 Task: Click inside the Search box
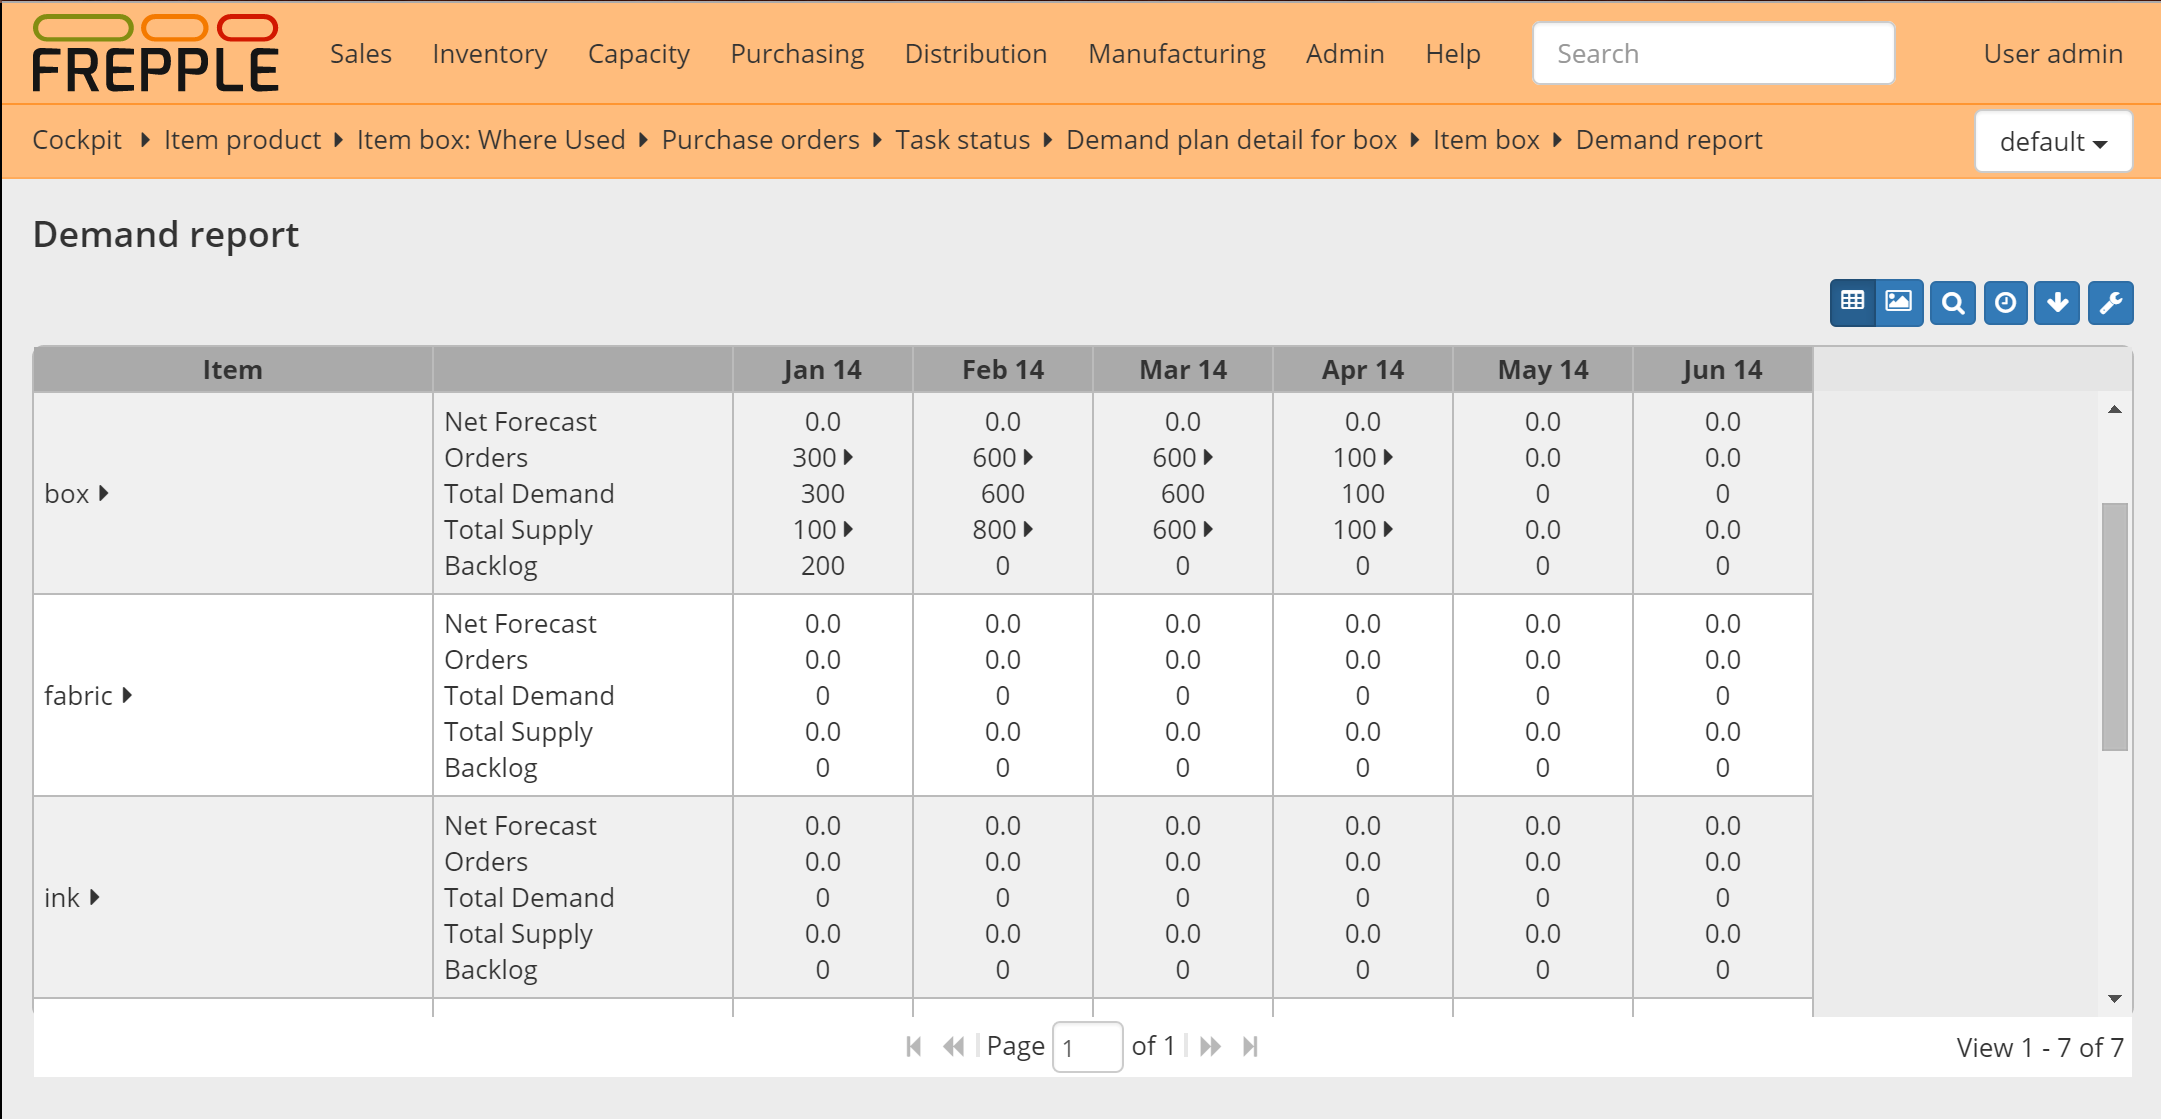click(x=1712, y=52)
